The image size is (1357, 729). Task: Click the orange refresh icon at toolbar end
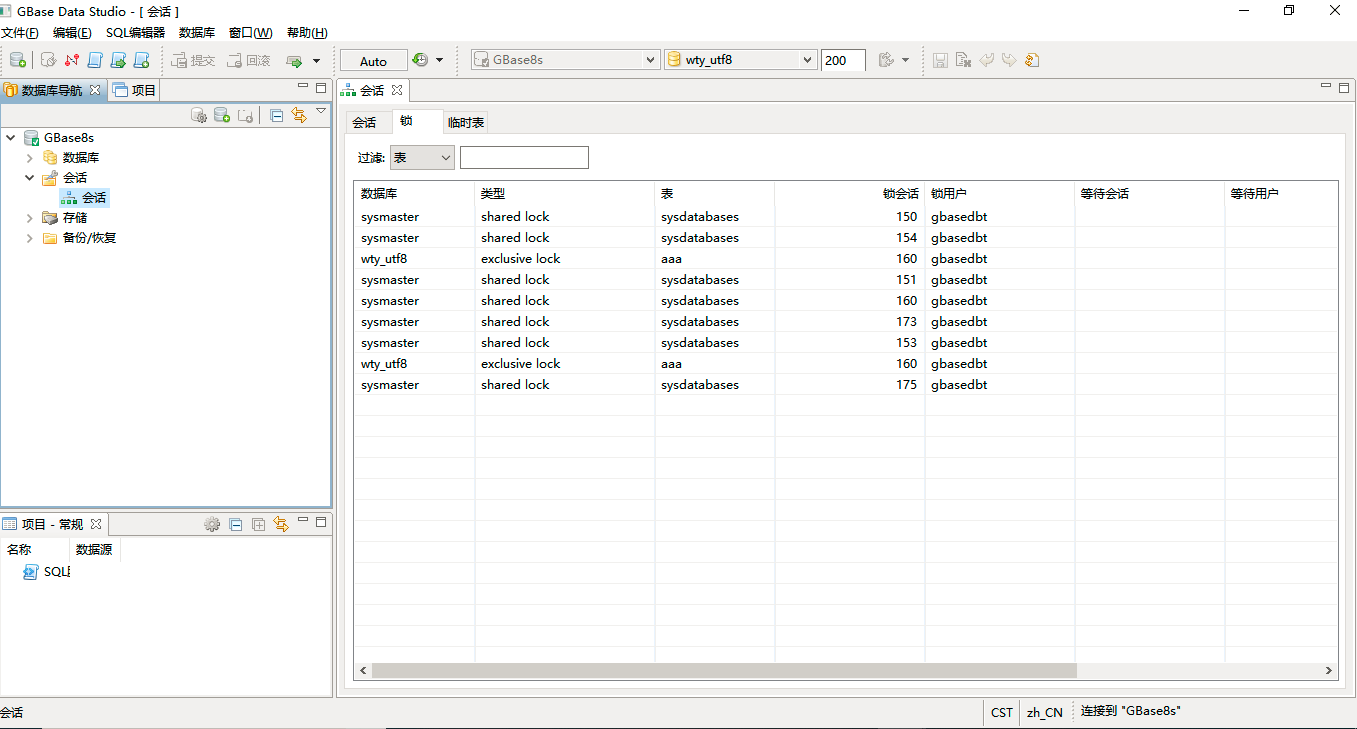1032,60
